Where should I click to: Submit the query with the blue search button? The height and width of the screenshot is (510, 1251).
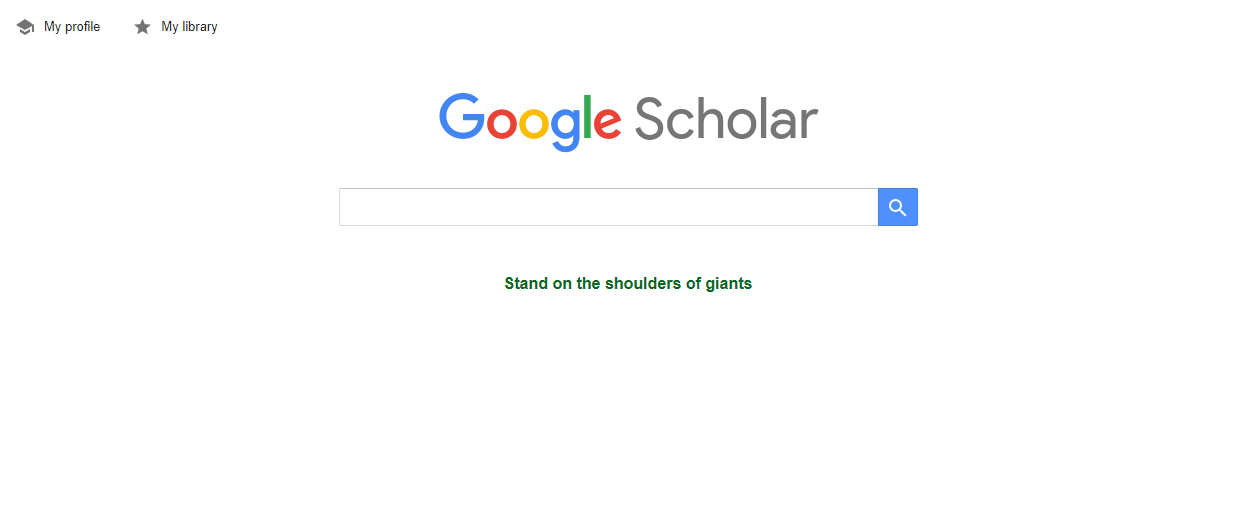coord(897,207)
